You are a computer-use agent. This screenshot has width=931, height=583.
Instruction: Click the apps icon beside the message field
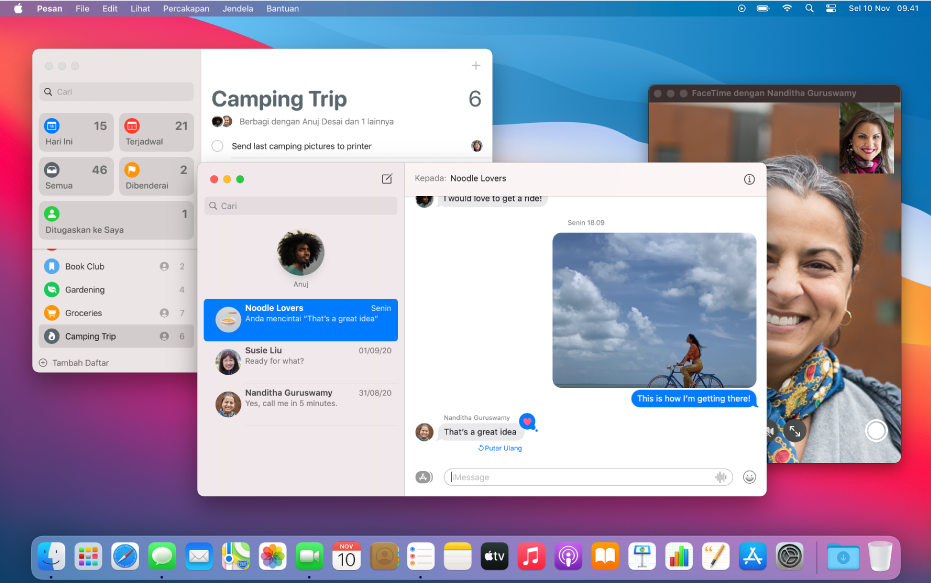coord(423,477)
